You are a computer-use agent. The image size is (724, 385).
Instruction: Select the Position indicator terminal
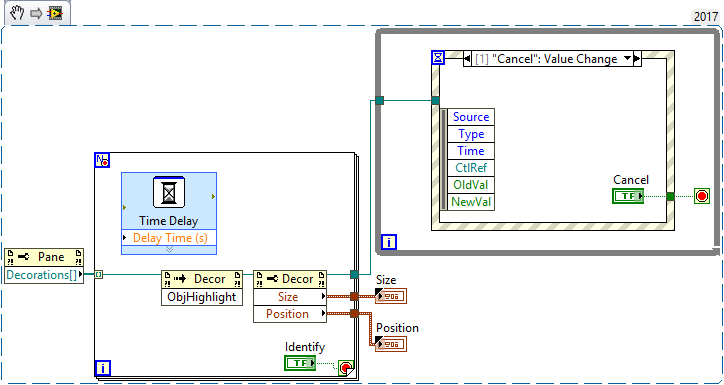[x=391, y=344]
